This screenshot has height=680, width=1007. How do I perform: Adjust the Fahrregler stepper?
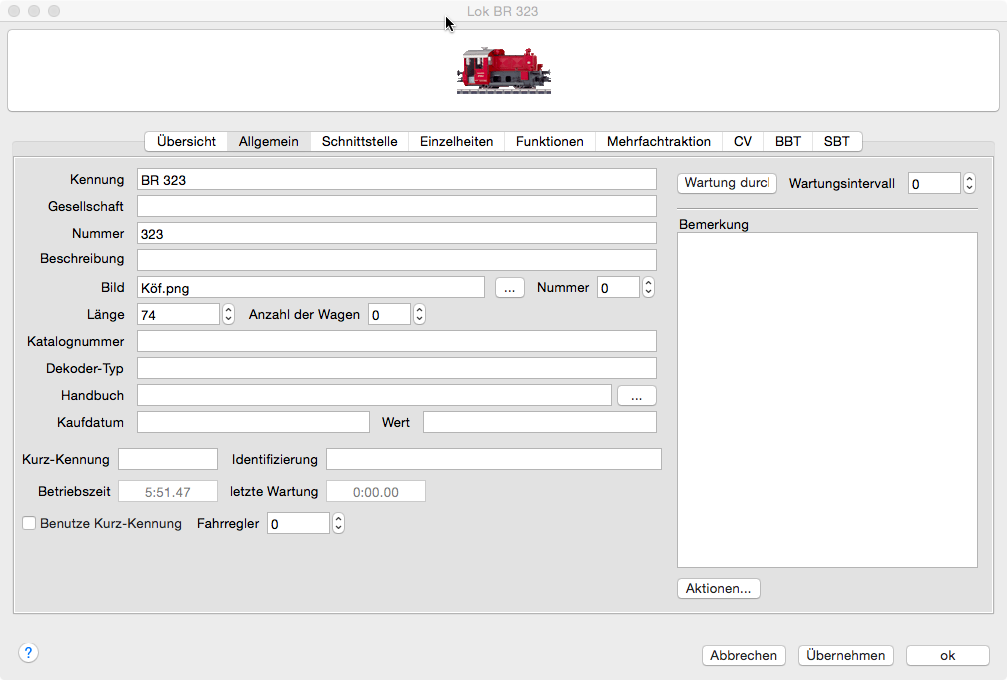pyautogui.click(x=338, y=523)
